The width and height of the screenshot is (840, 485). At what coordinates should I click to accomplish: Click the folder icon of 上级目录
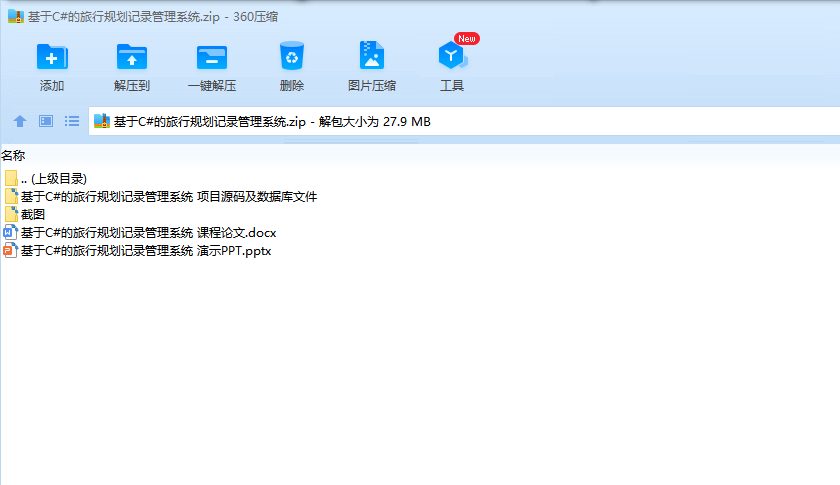pyautogui.click(x=11, y=178)
